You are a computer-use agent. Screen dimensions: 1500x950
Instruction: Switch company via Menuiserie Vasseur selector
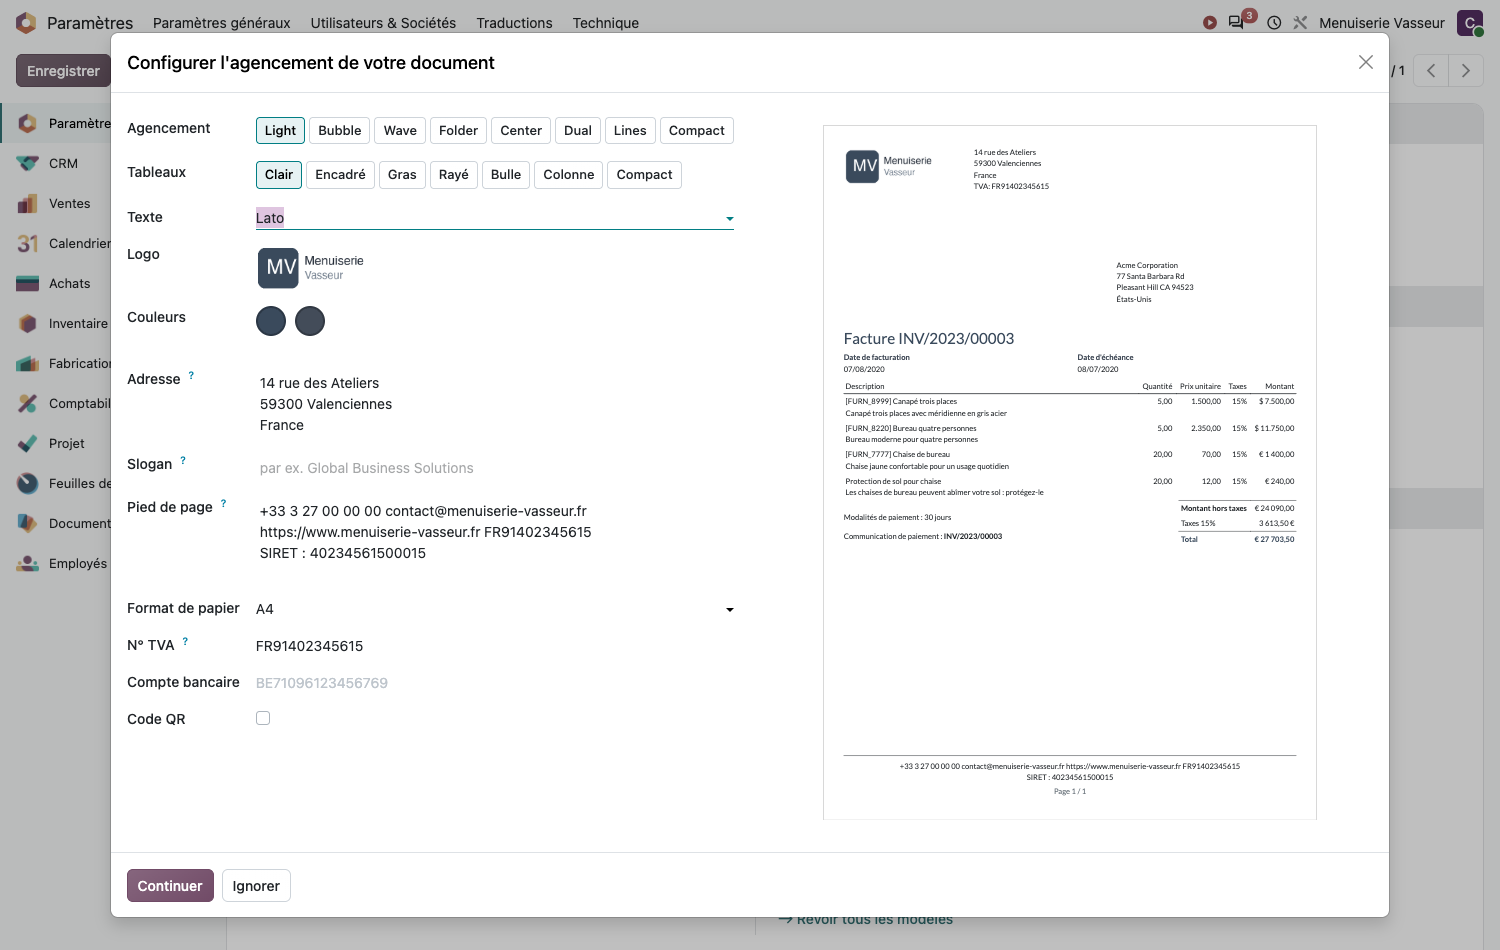1381,22
